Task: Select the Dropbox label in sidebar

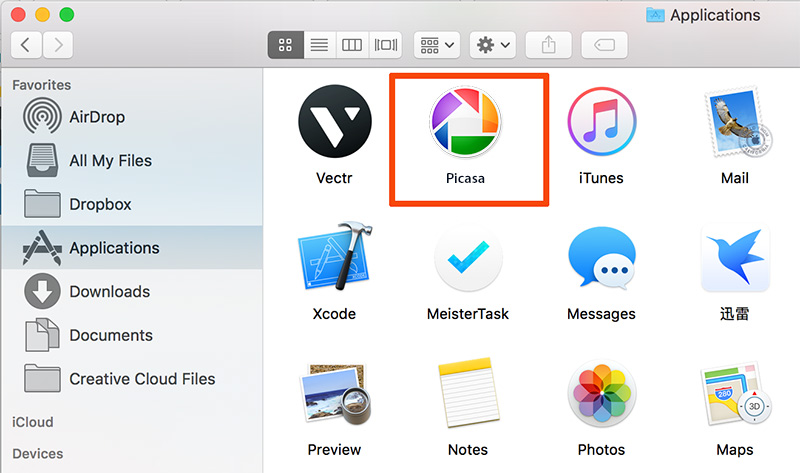Action: click(101, 204)
